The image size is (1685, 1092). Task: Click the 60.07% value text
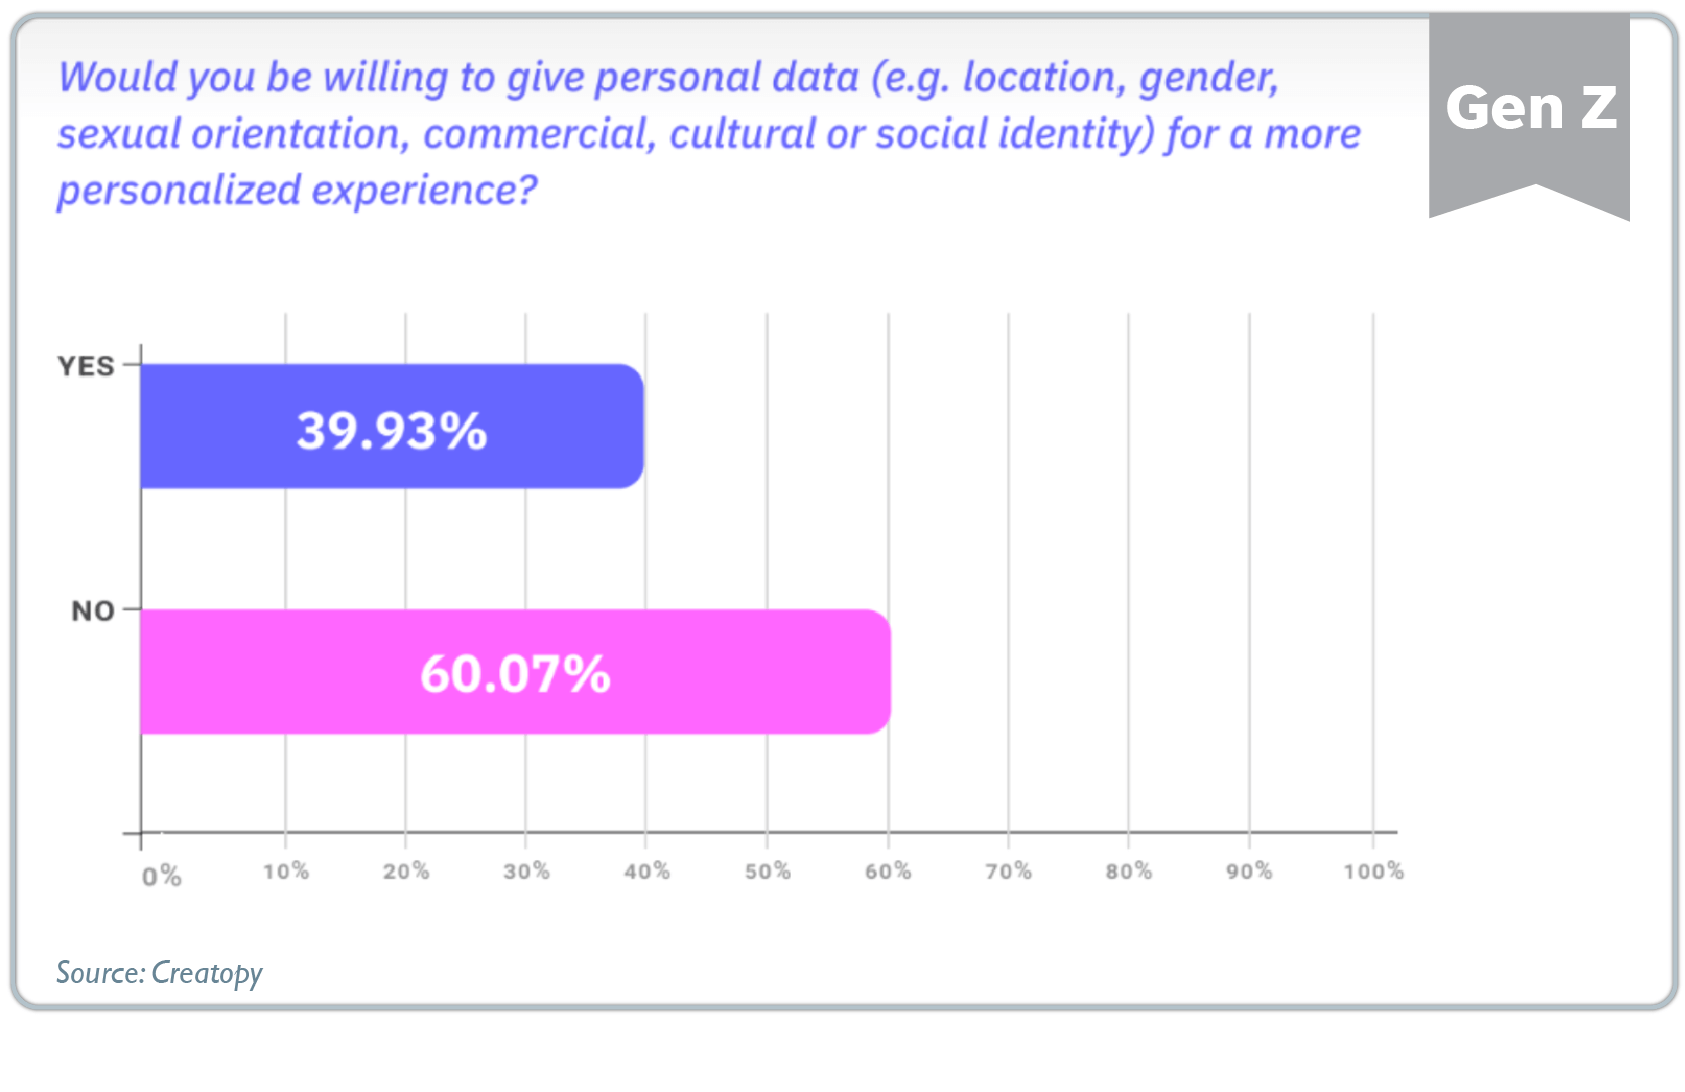515,674
